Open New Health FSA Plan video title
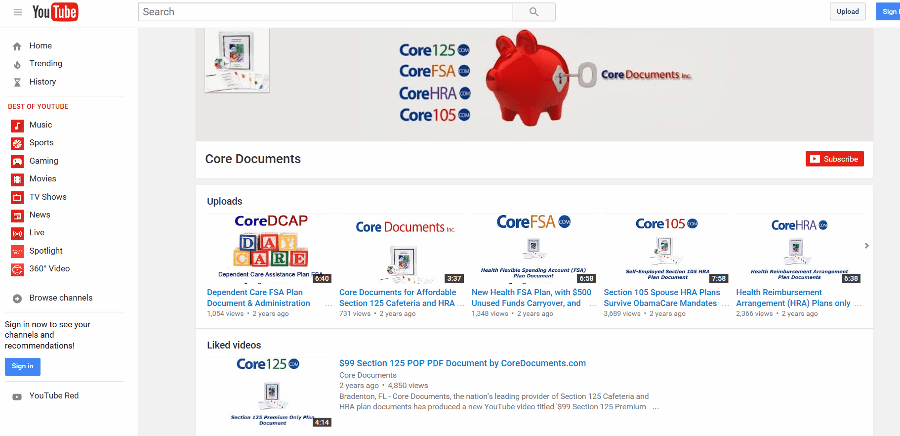This screenshot has height=436, width=900. pos(532,298)
